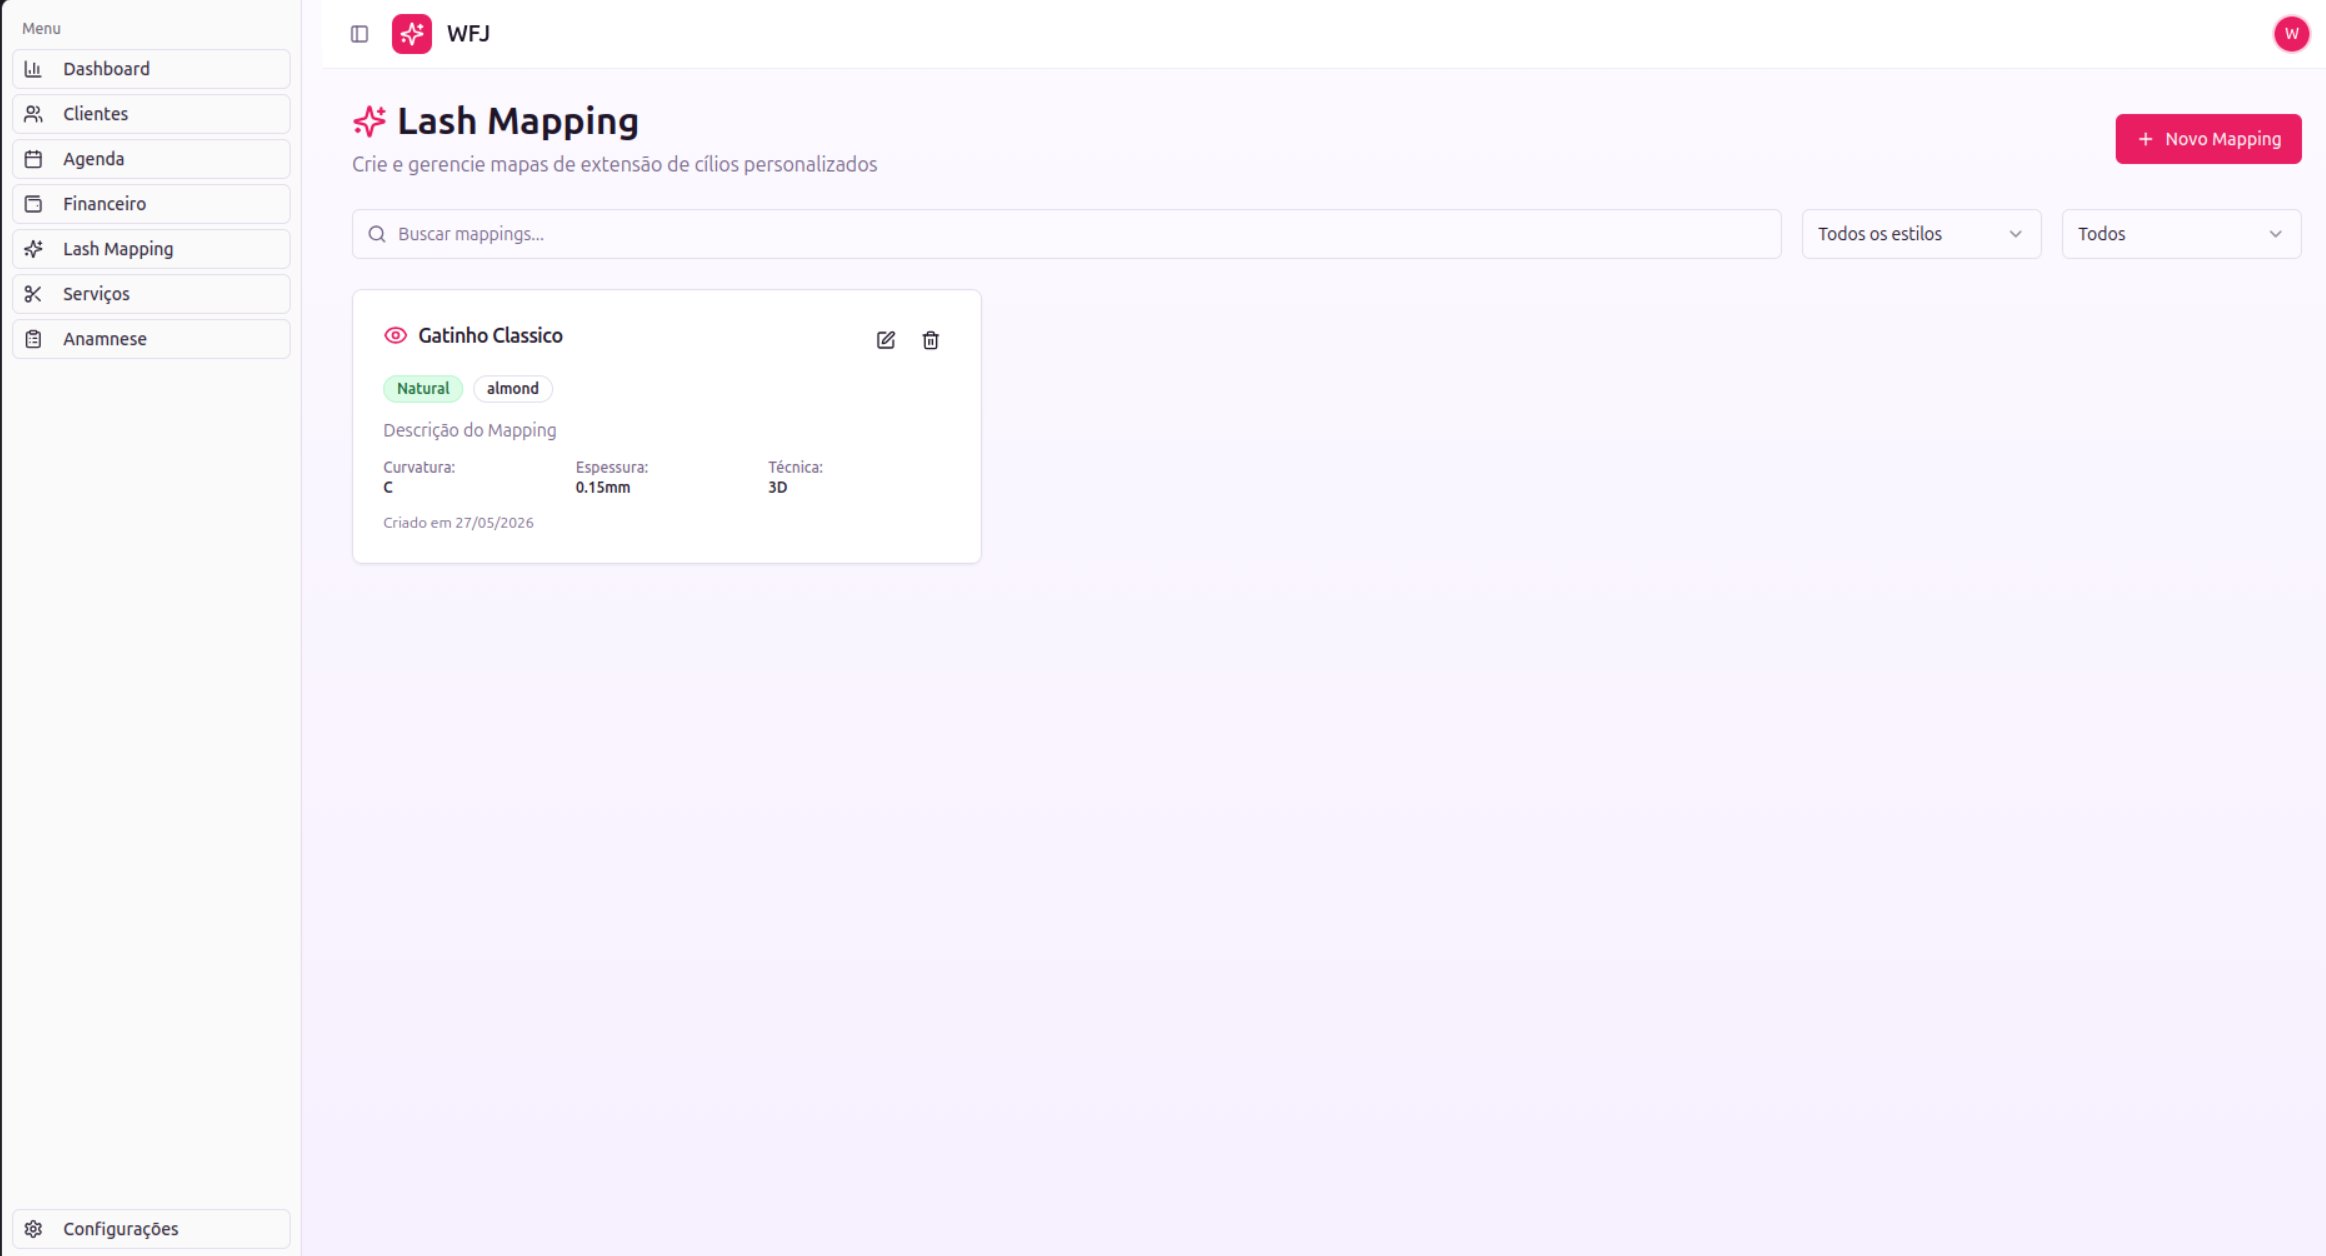
Task: Open Financeiro menu item
Action: (x=151, y=204)
